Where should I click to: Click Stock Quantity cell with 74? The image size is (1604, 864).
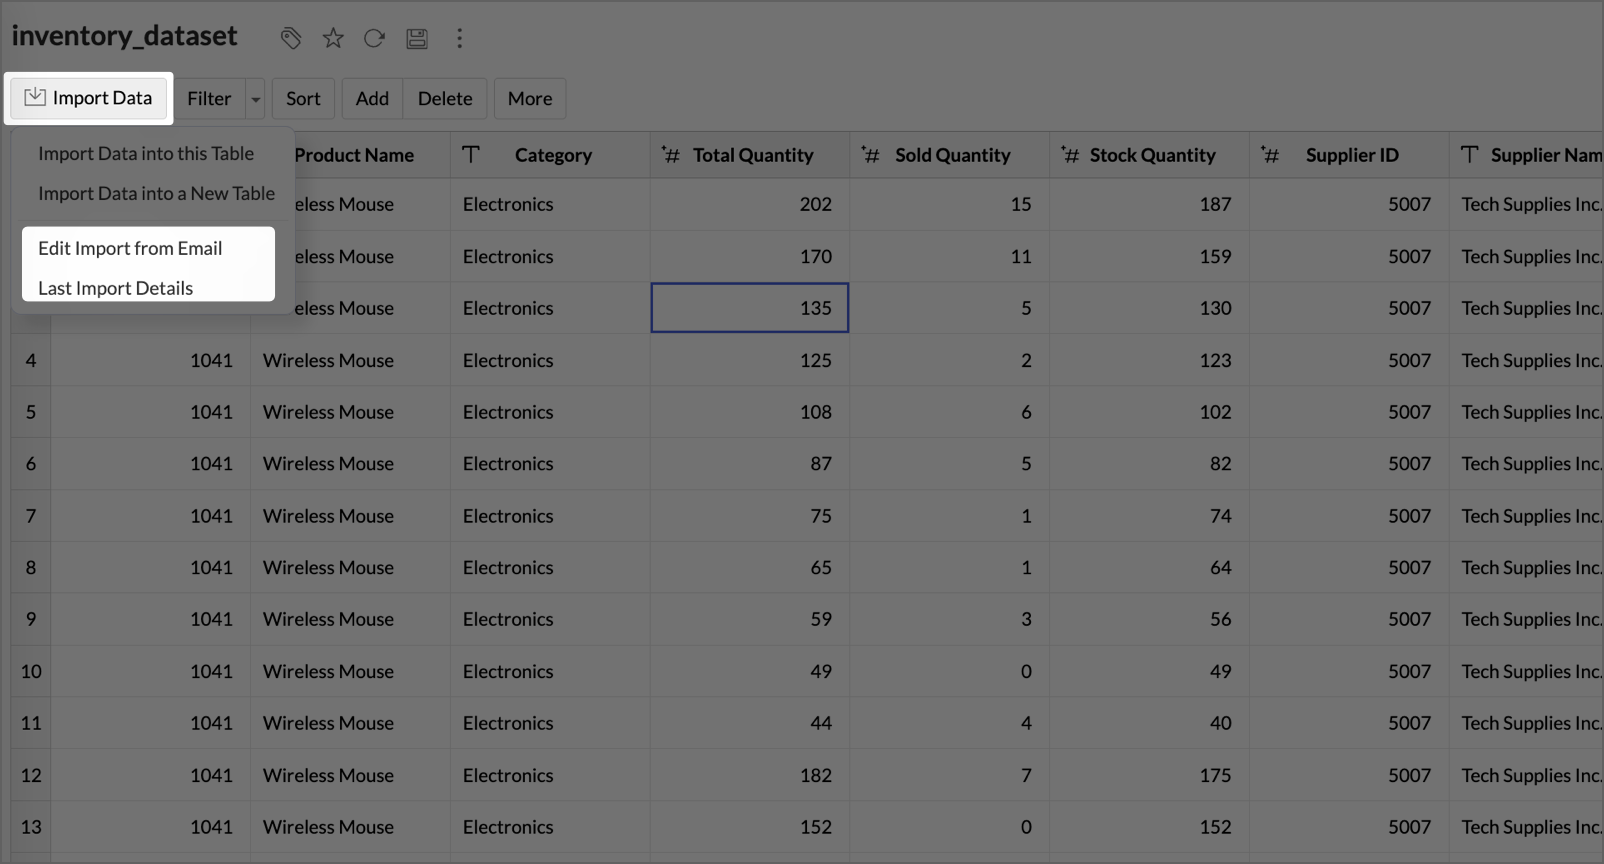(1149, 516)
